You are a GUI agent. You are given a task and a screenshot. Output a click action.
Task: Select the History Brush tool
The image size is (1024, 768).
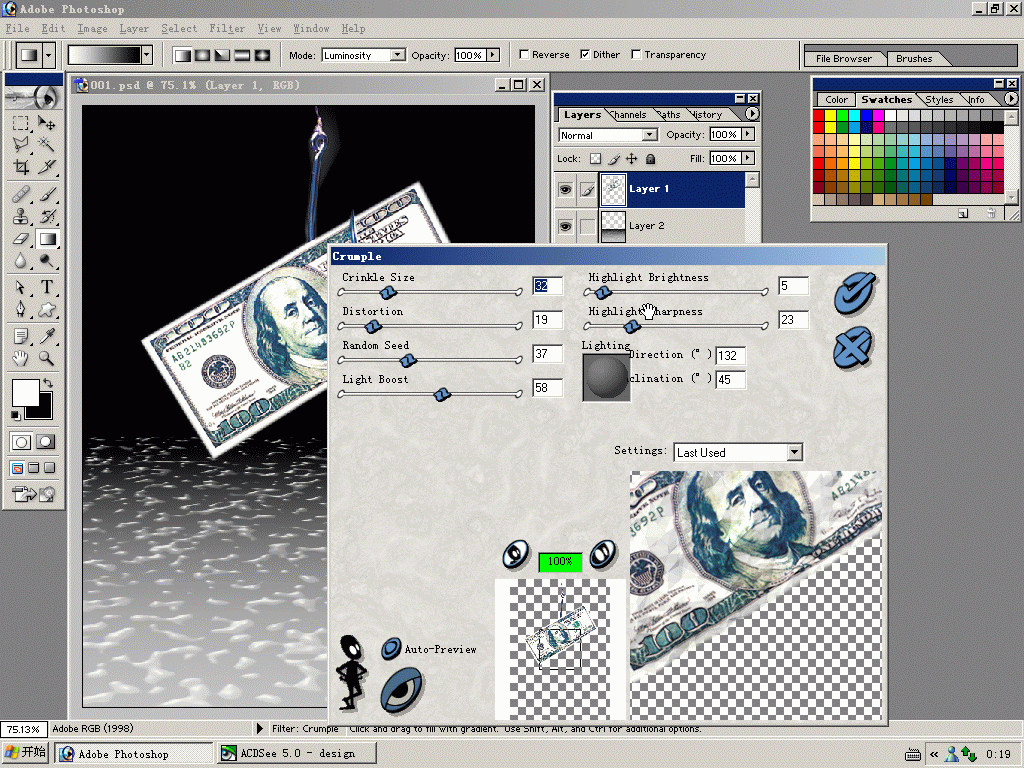click(x=46, y=217)
